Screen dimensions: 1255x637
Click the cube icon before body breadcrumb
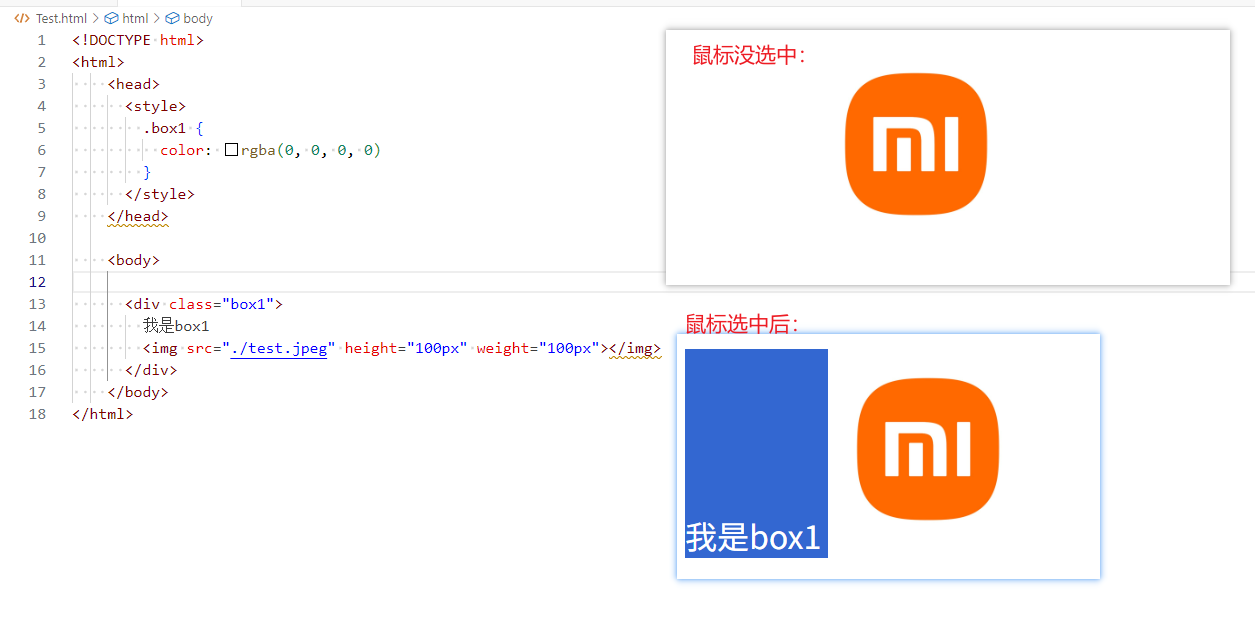pos(172,18)
